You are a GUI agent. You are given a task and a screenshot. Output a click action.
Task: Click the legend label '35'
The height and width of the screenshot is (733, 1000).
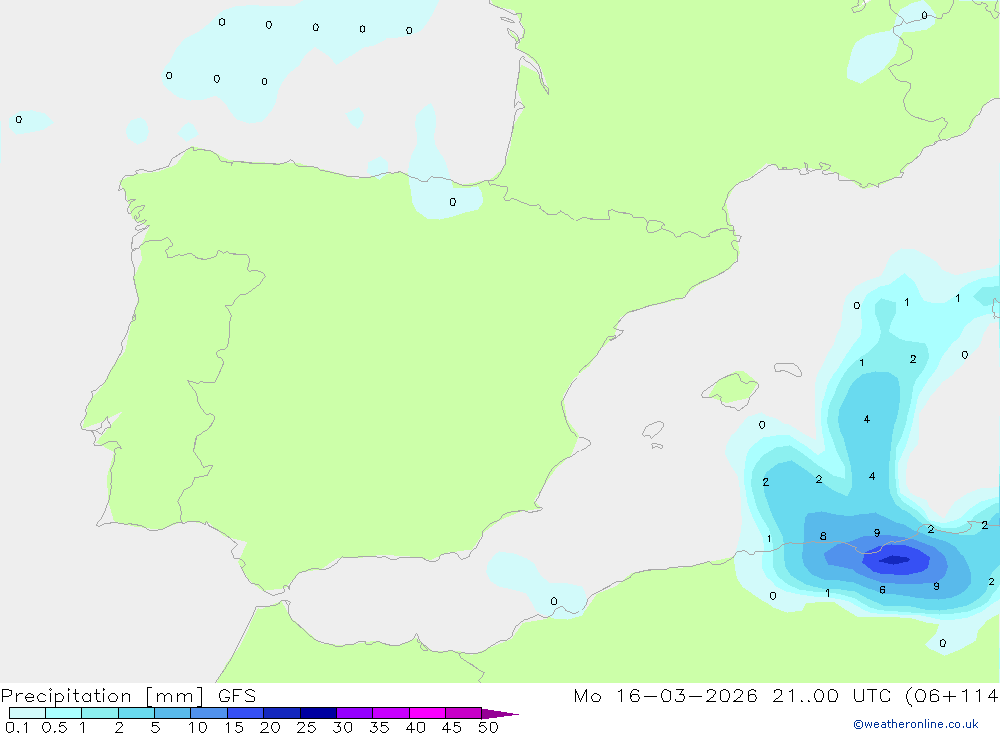pyautogui.click(x=379, y=727)
